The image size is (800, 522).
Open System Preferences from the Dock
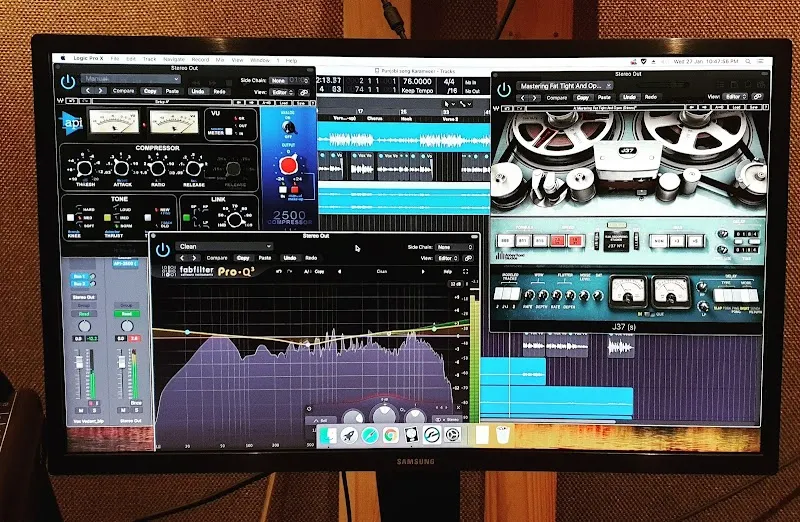(452, 435)
